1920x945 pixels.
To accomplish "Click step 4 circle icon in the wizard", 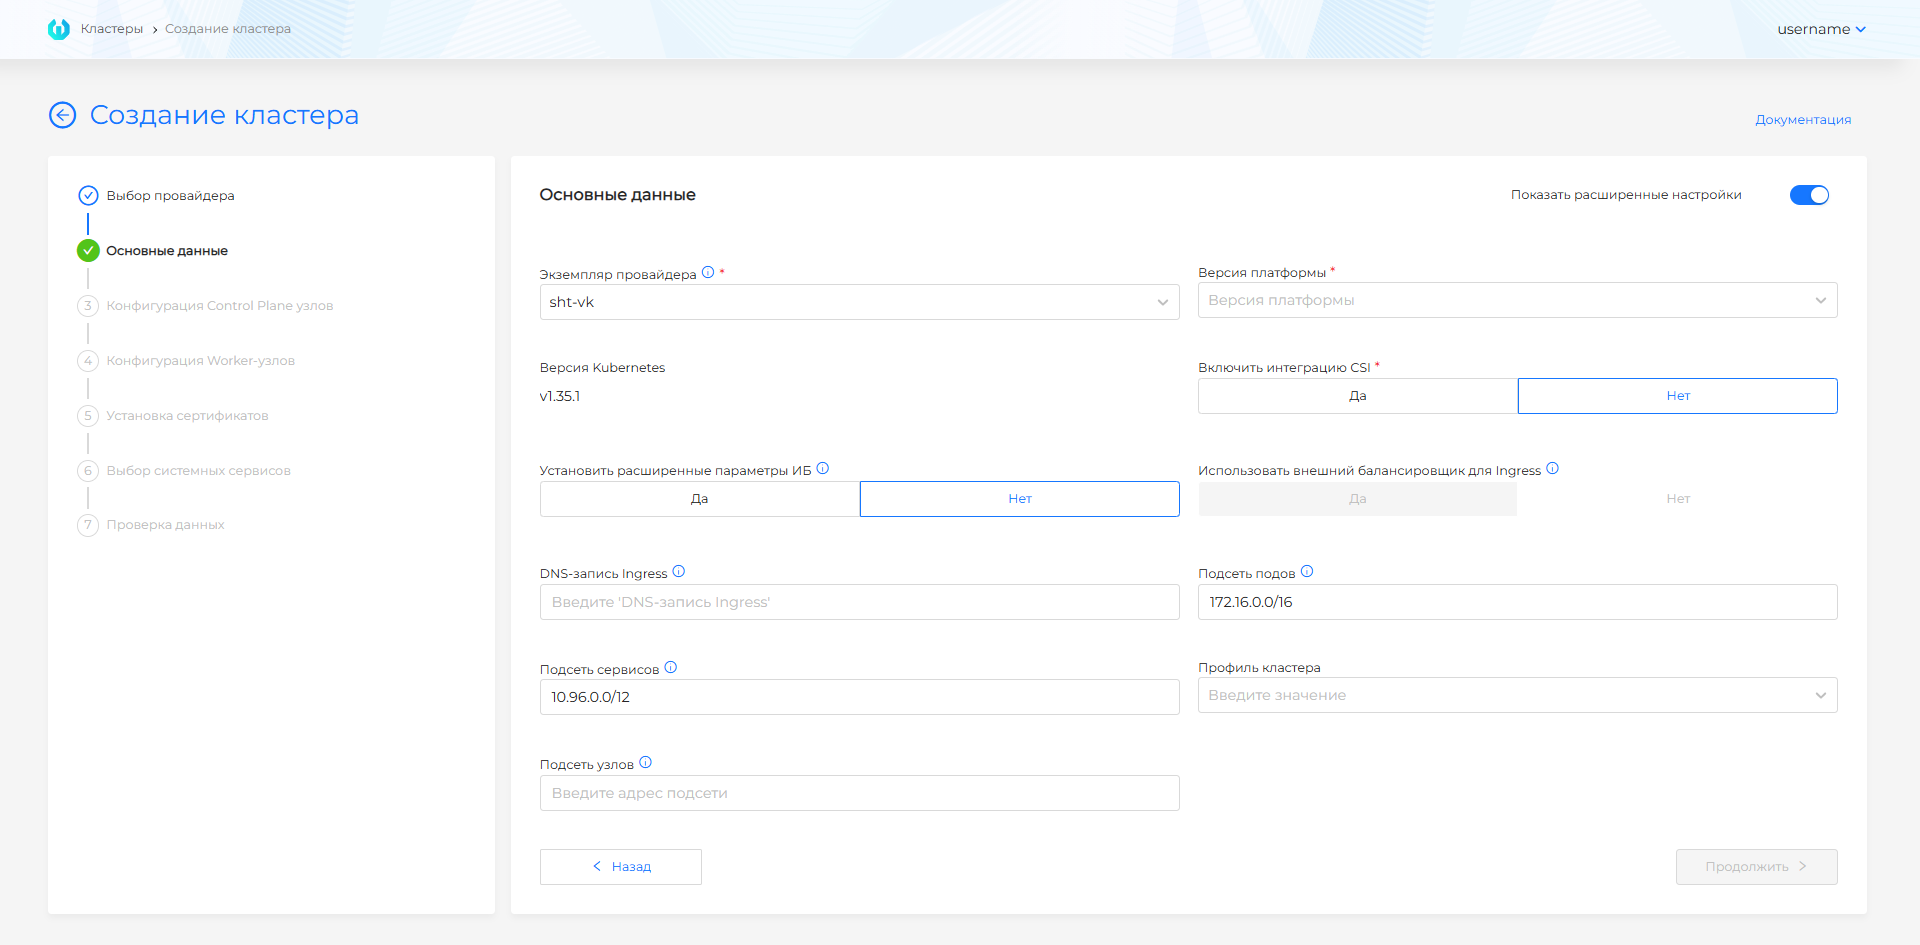I will point(88,360).
